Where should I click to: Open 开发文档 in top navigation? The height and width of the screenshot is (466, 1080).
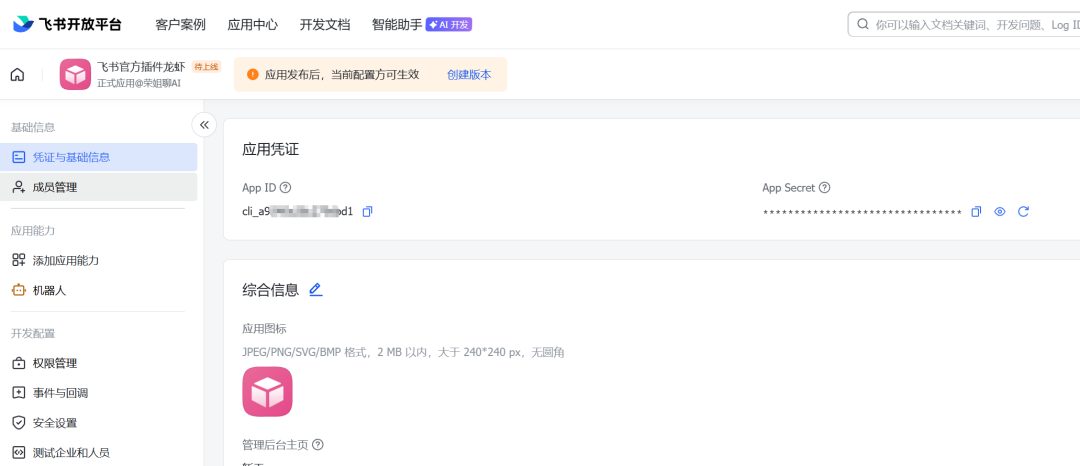325,25
